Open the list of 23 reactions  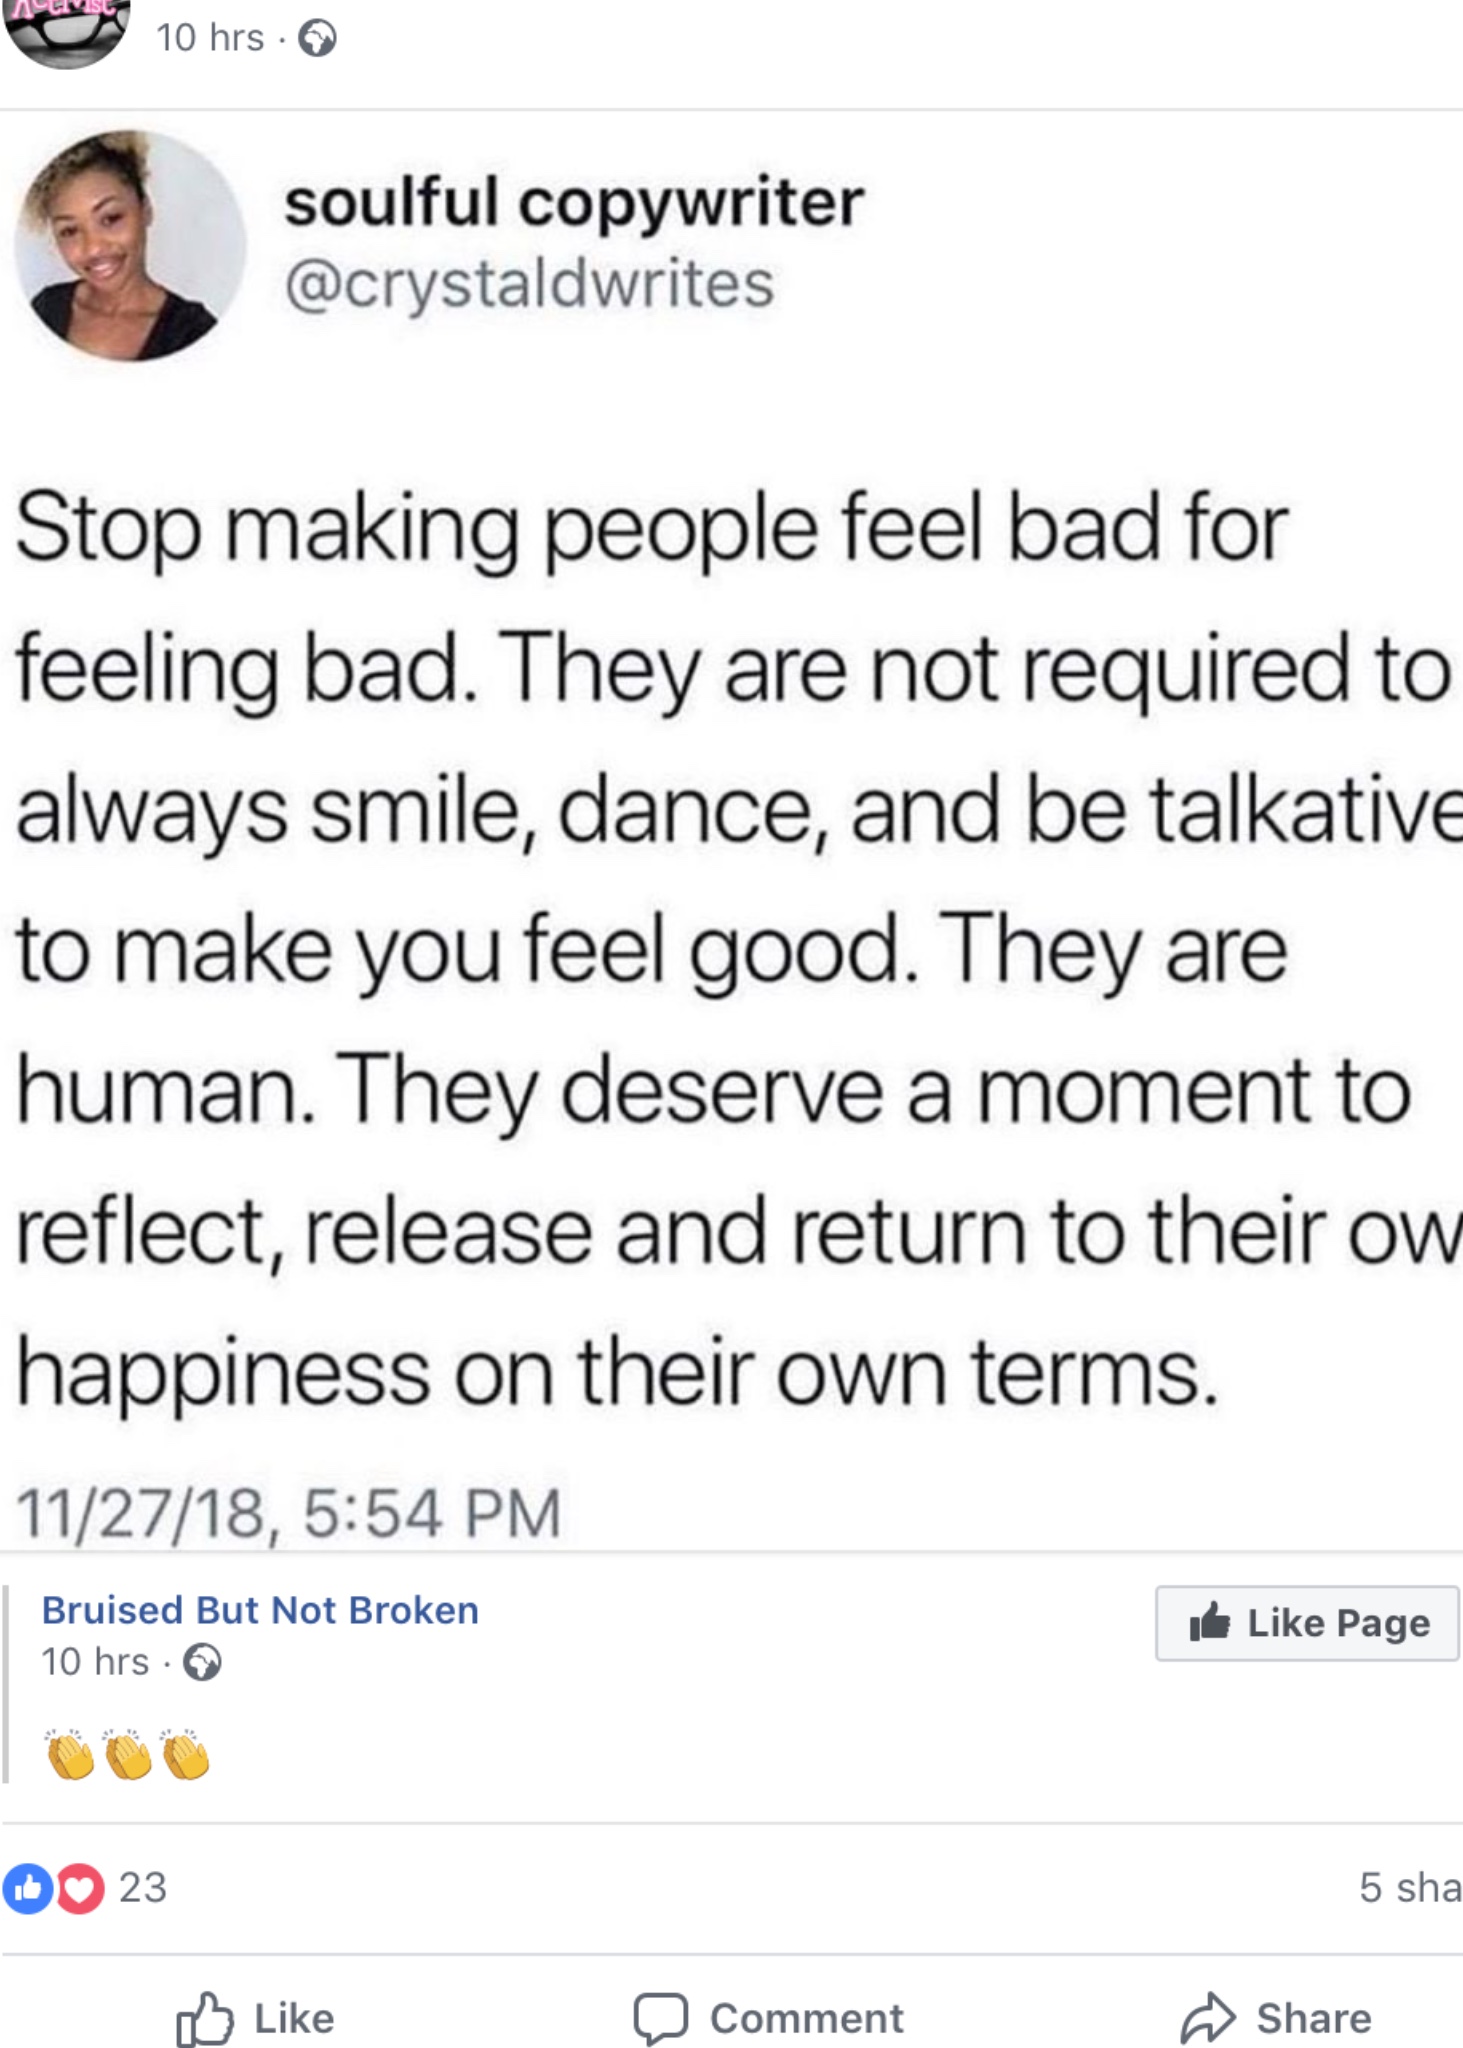142,1888
